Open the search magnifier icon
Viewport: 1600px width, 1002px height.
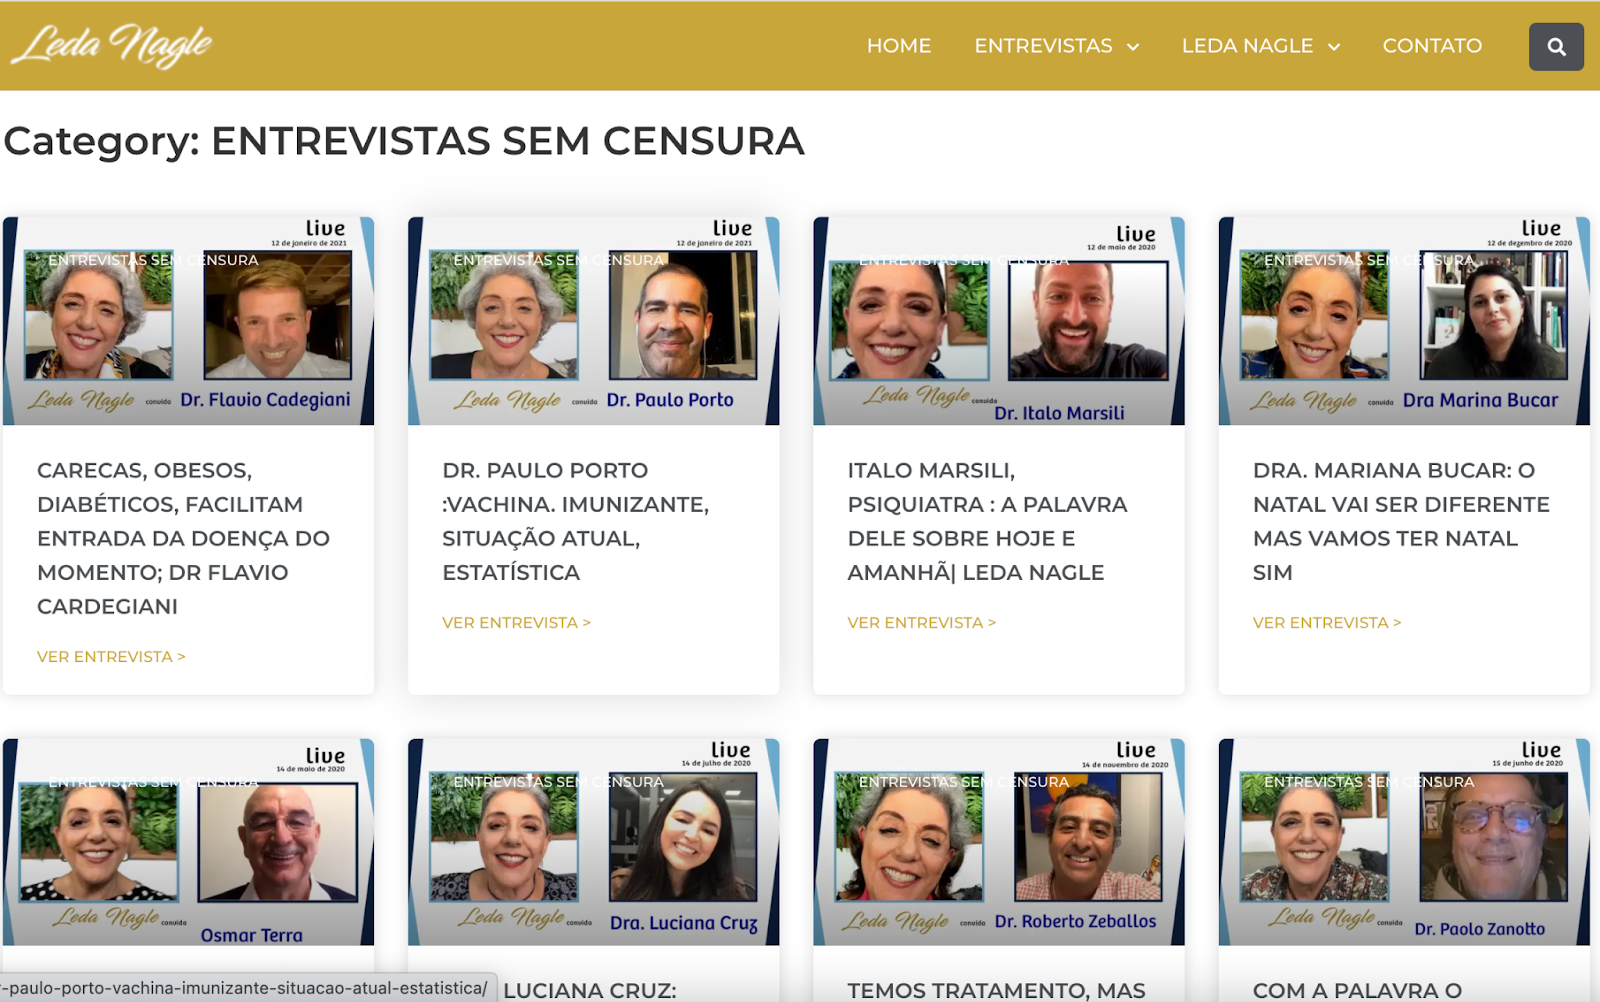pos(1556,47)
